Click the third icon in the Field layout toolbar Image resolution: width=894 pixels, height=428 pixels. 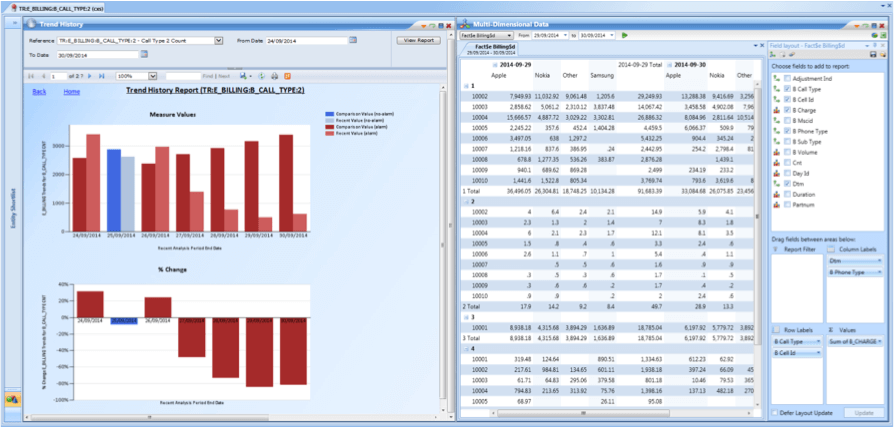(x=792, y=55)
